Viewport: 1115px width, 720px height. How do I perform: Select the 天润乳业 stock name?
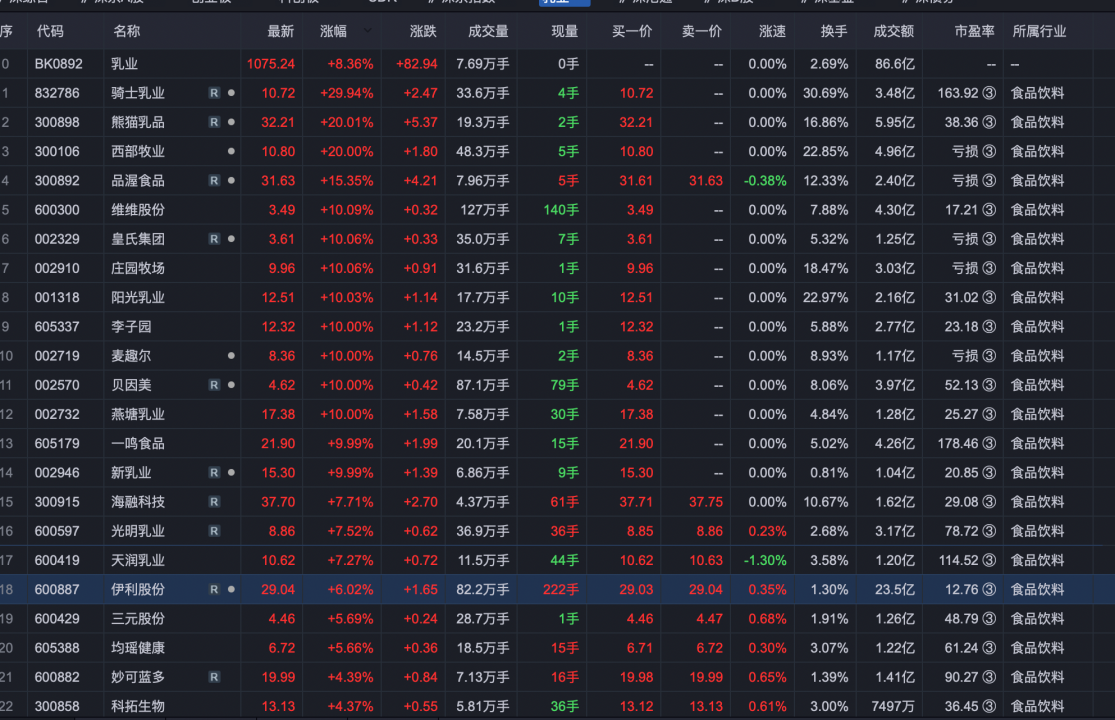tap(138, 560)
